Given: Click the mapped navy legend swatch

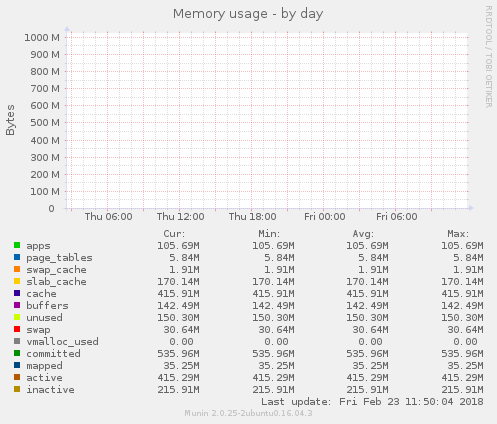Looking at the screenshot, I should (x=17, y=365).
